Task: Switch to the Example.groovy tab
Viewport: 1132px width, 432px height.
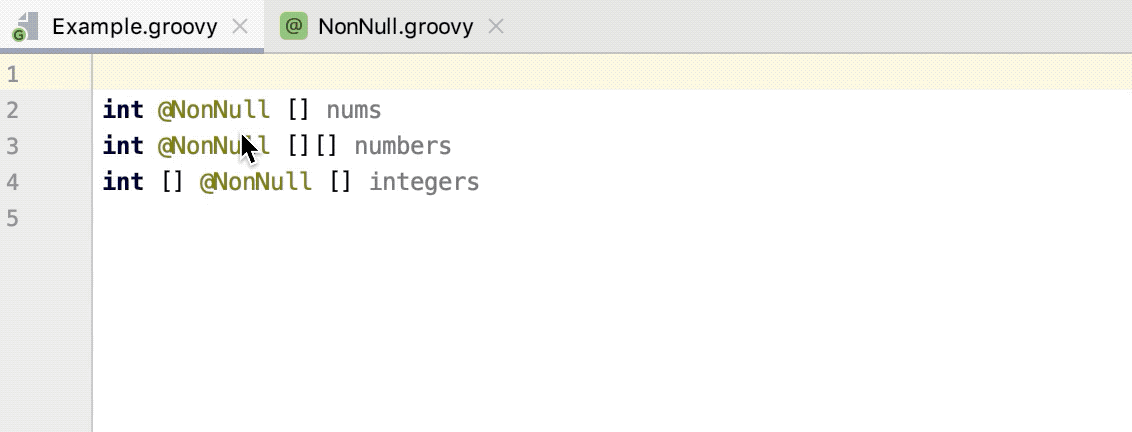Action: pos(134,27)
